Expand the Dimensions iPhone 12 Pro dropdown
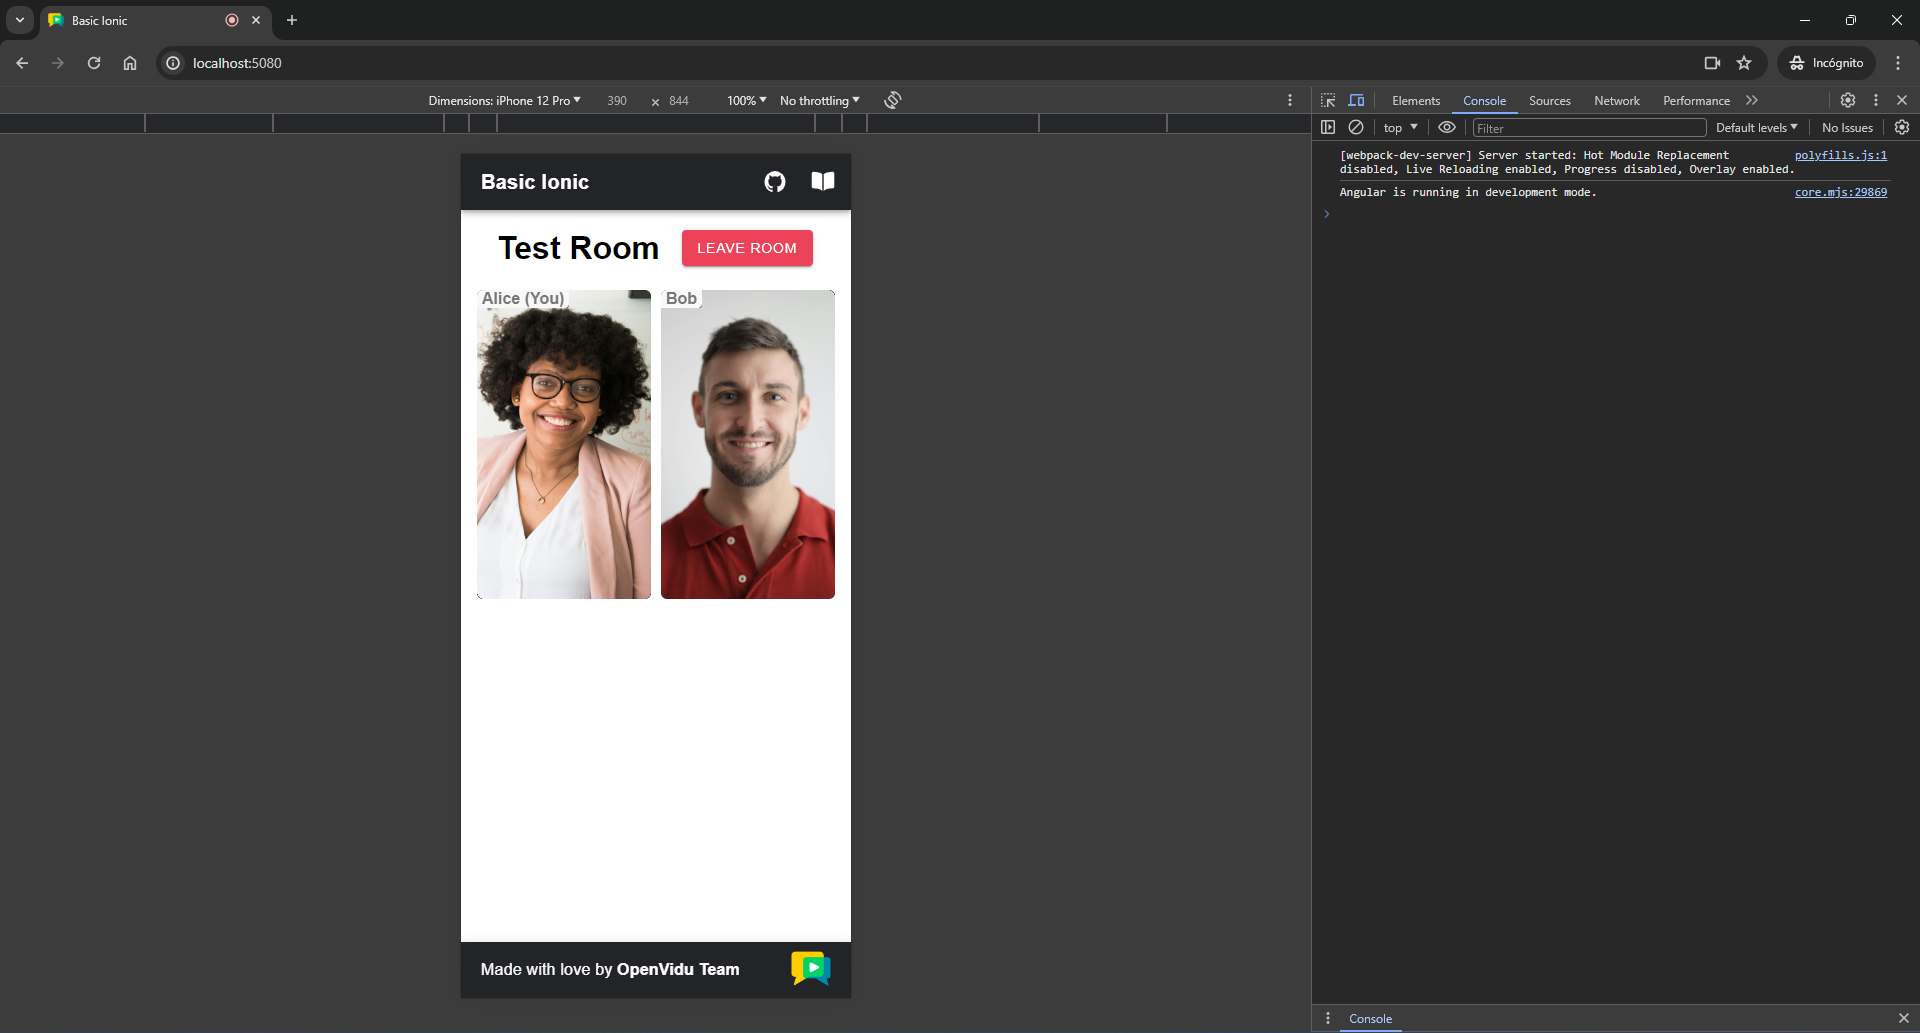This screenshot has height=1033, width=1920. pos(504,100)
